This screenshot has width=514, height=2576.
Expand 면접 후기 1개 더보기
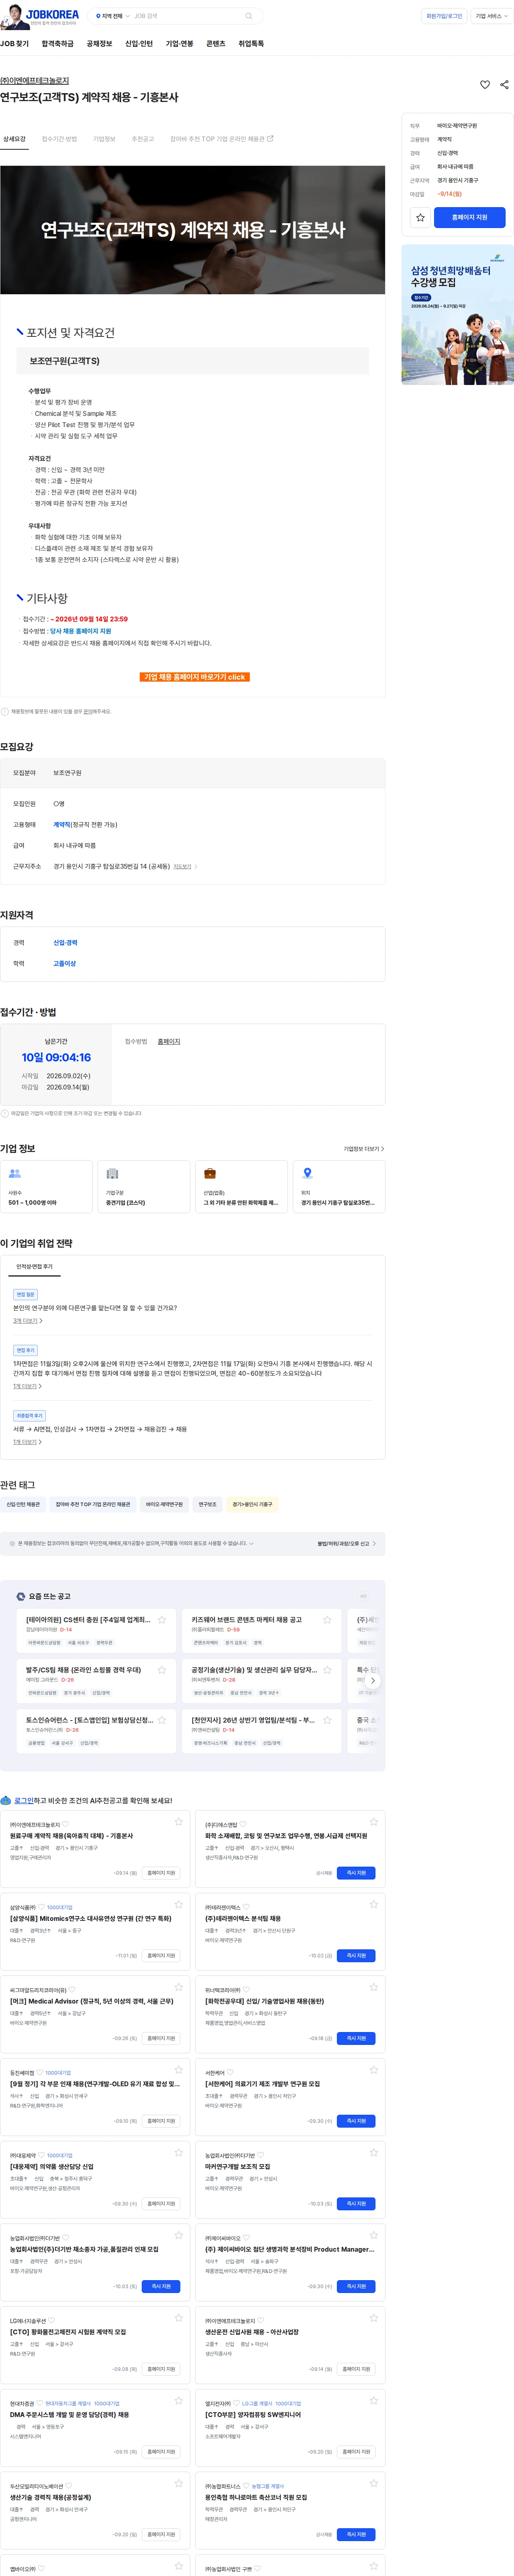coord(28,1386)
